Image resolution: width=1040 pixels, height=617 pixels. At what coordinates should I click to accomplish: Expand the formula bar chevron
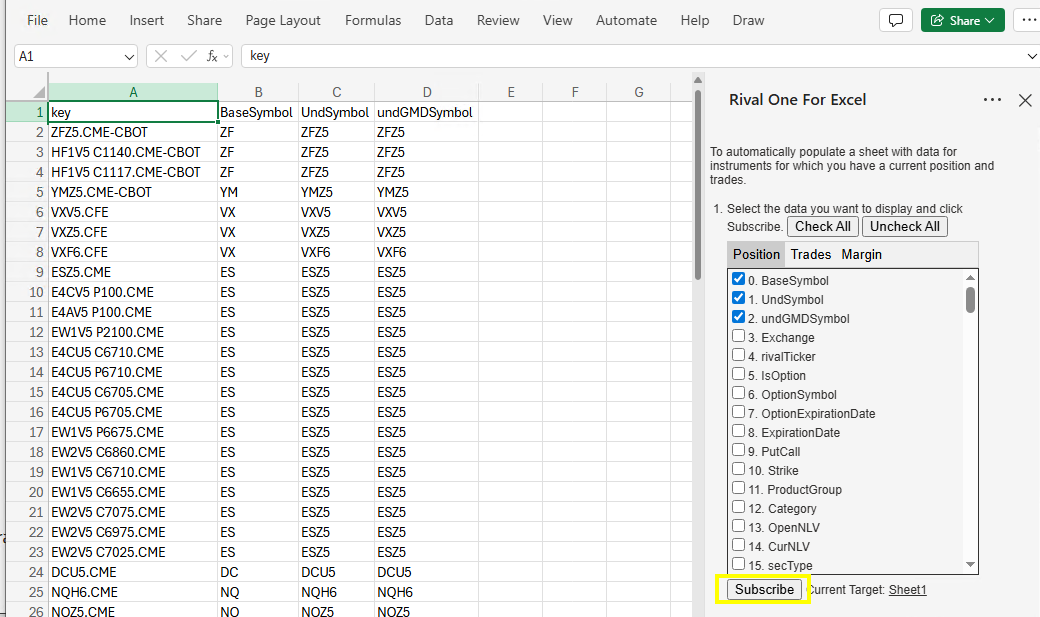tap(1032, 57)
